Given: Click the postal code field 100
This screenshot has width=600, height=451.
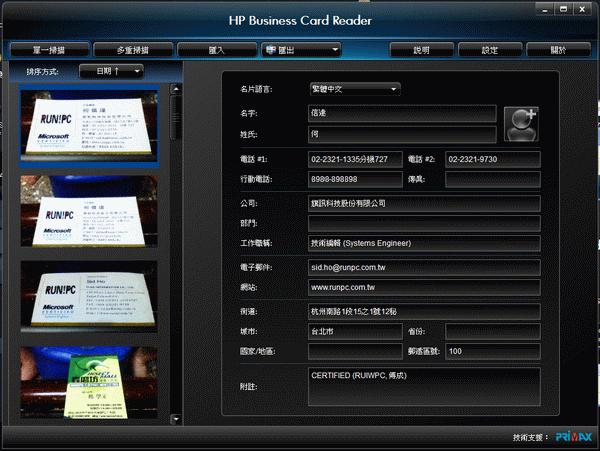Looking at the screenshot, I should (493, 352).
